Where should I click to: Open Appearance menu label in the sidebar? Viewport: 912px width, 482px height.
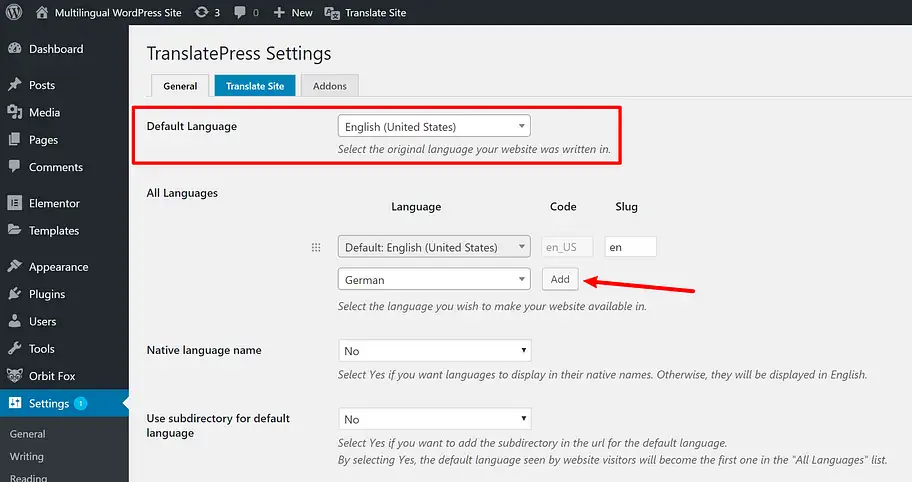(x=59, y=266)
